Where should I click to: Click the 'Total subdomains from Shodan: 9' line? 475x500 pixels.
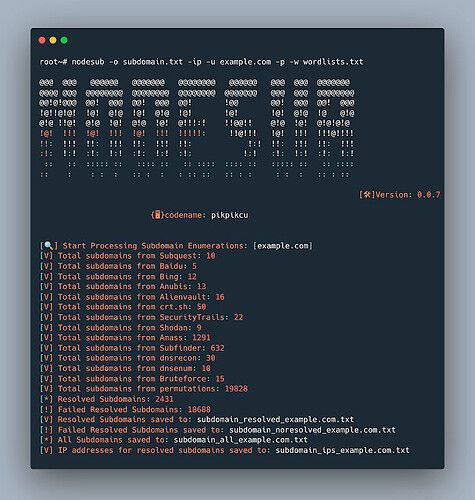coord(121,328)
